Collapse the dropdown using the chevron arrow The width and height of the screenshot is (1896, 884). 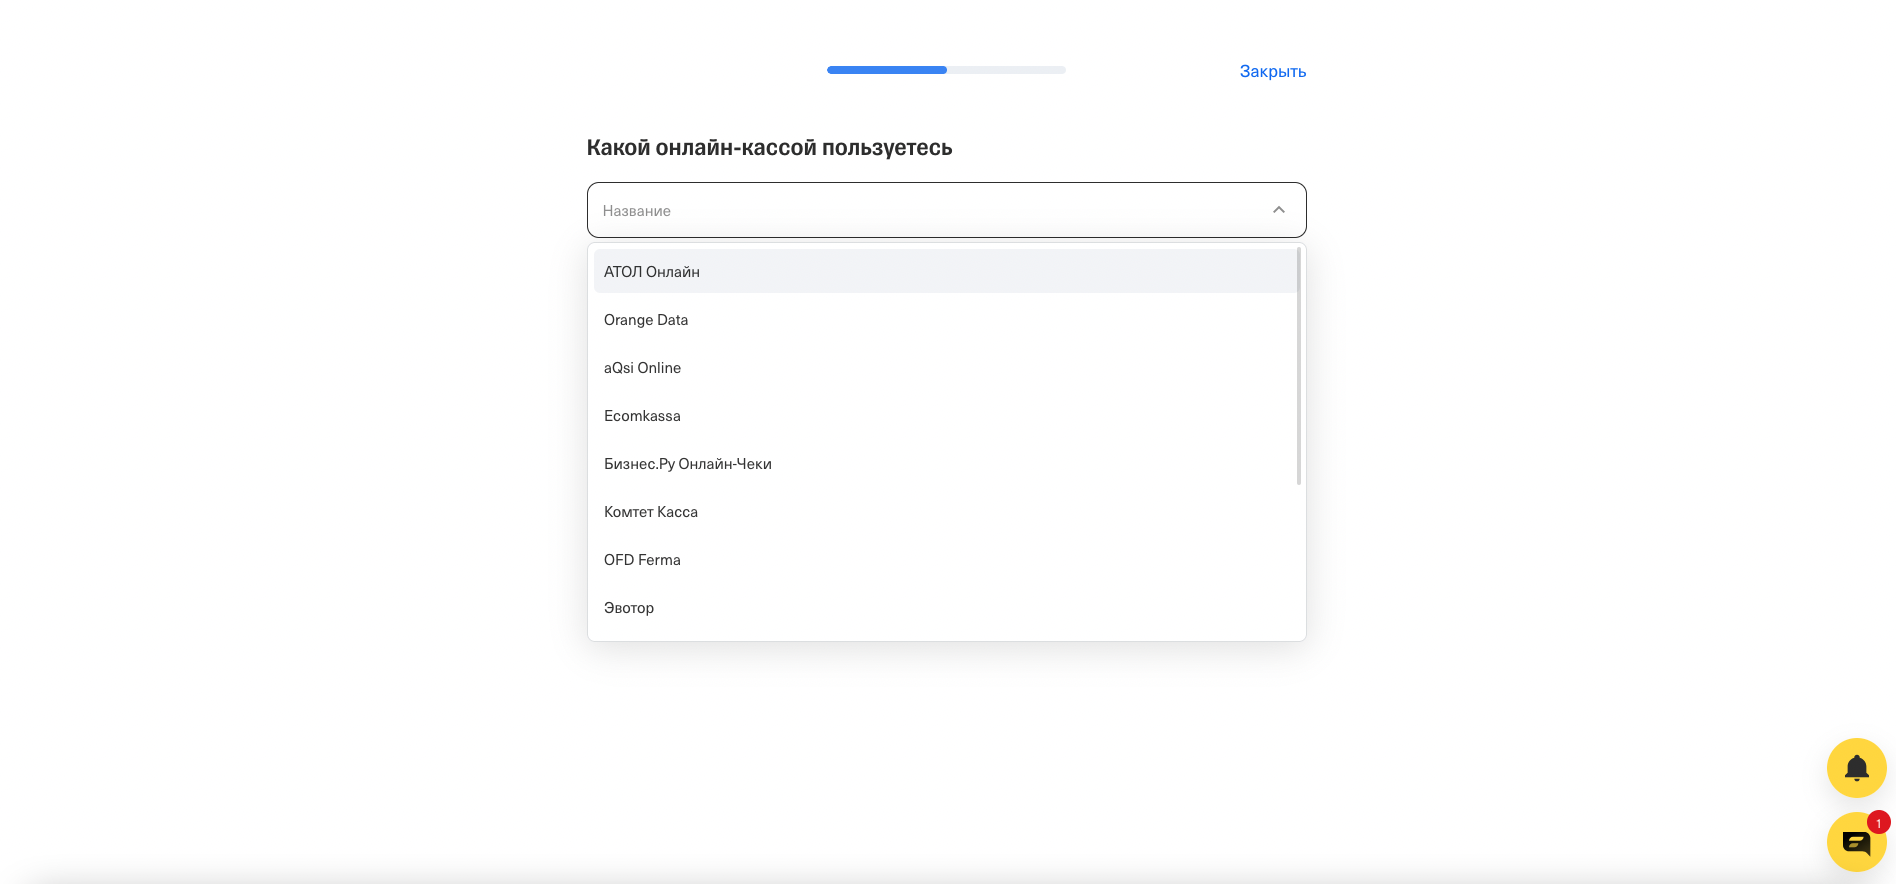pos(1278,210)
